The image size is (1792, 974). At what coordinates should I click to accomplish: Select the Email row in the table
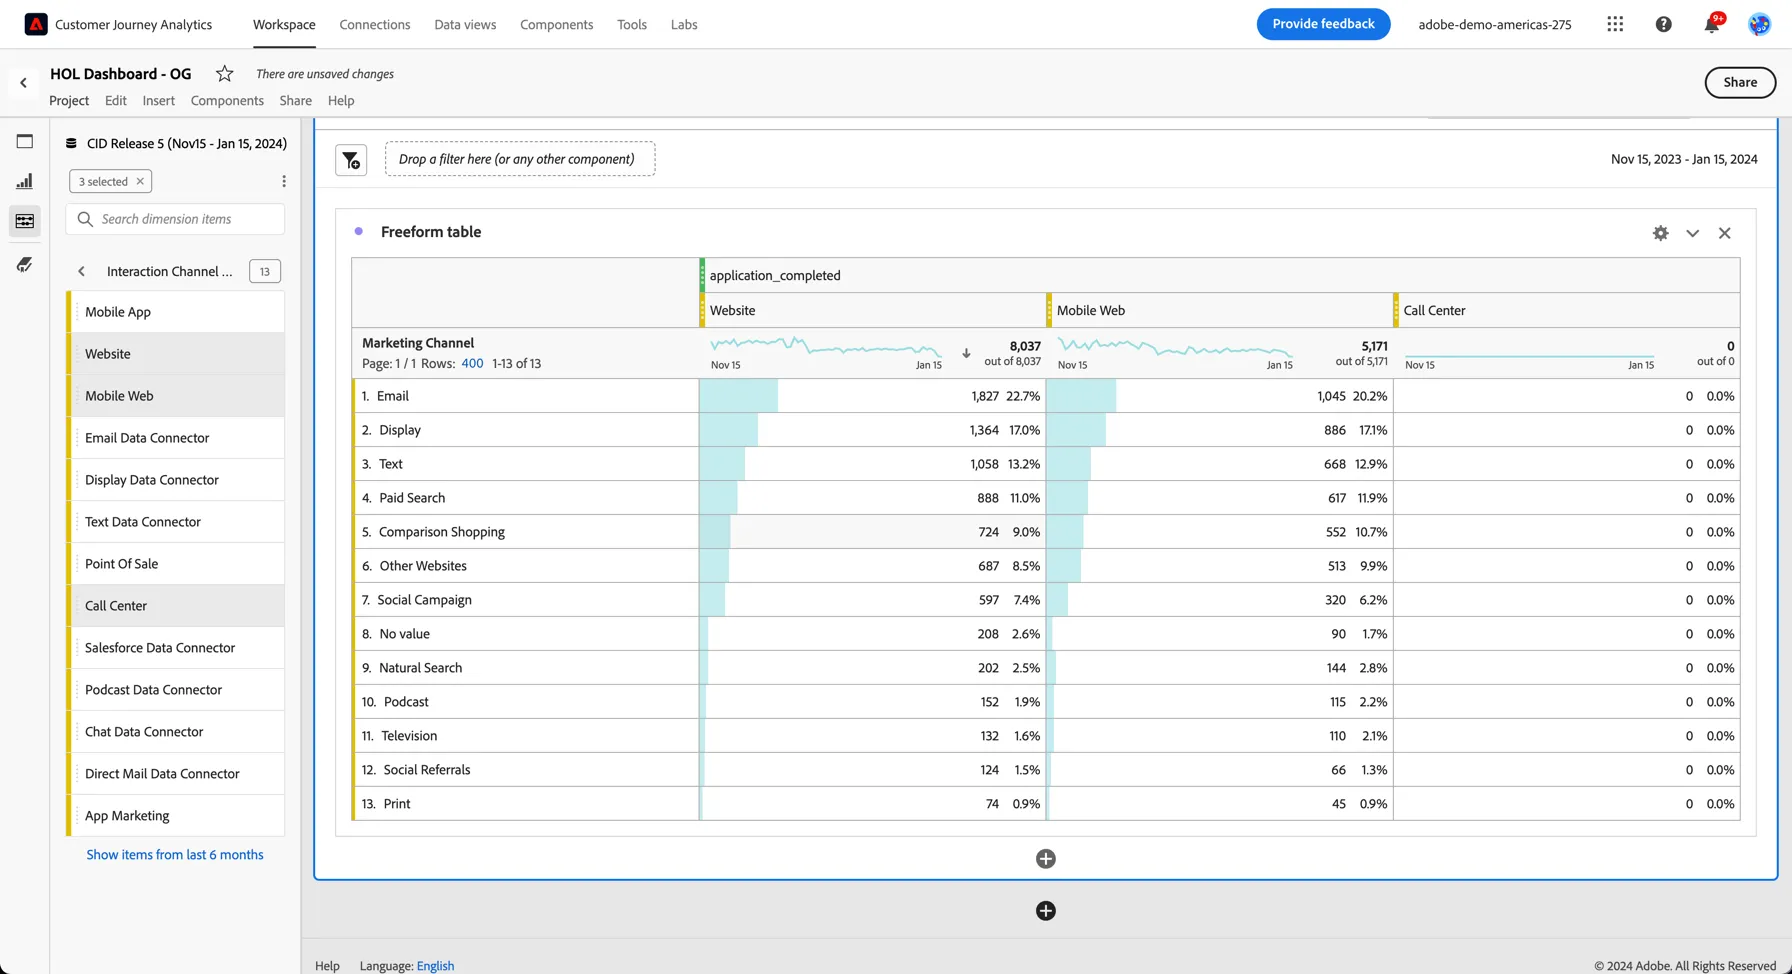pyautogui.click(x=525, y=396)
